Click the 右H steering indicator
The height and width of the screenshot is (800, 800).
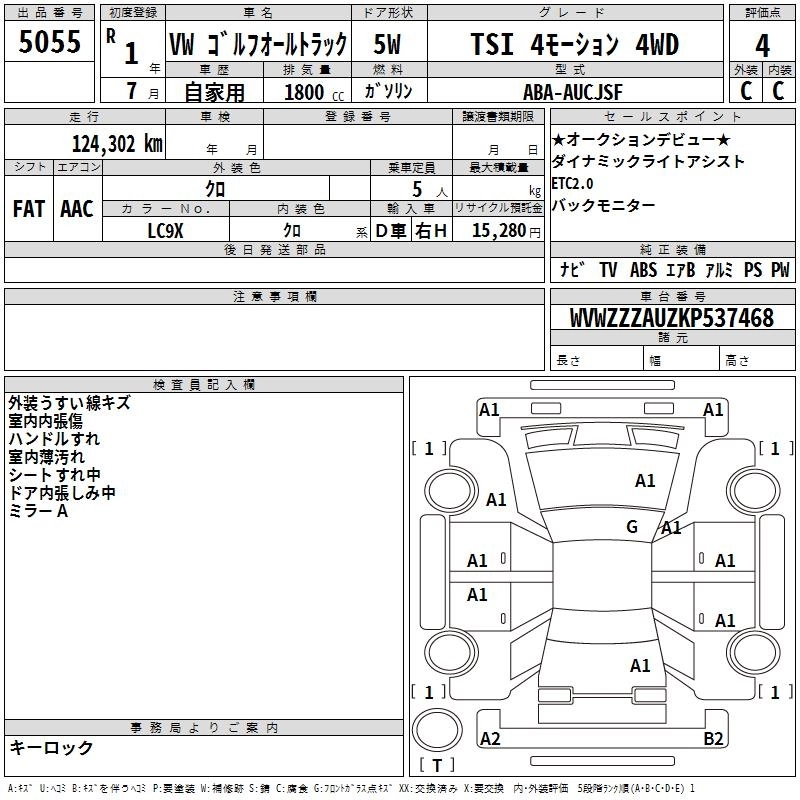(431, 231)
